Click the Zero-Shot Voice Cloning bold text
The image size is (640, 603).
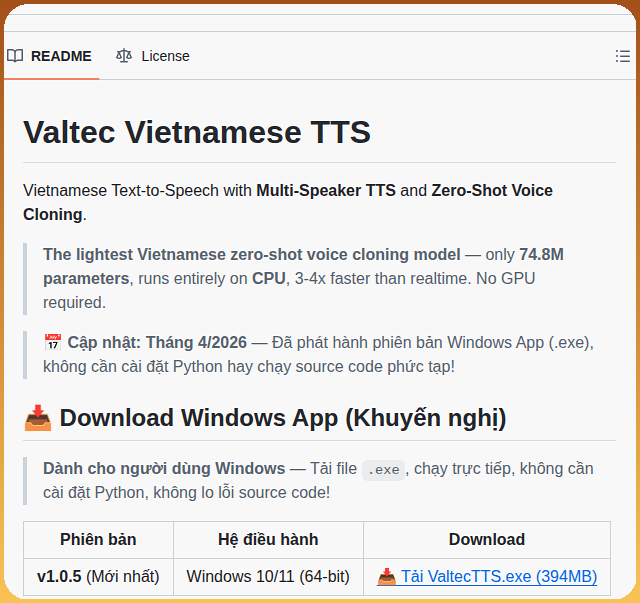point(492,191)
